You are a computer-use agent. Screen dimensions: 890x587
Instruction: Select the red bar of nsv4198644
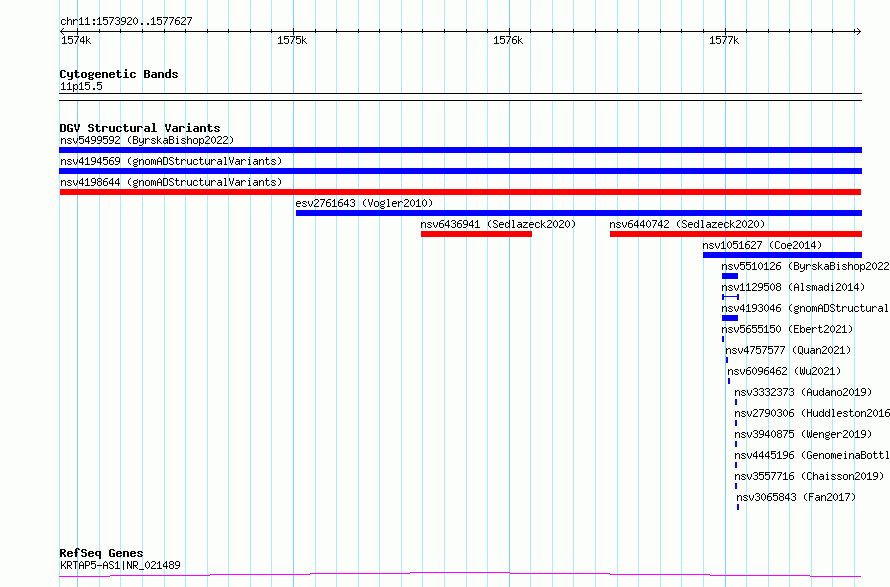(x=460, y=192)
